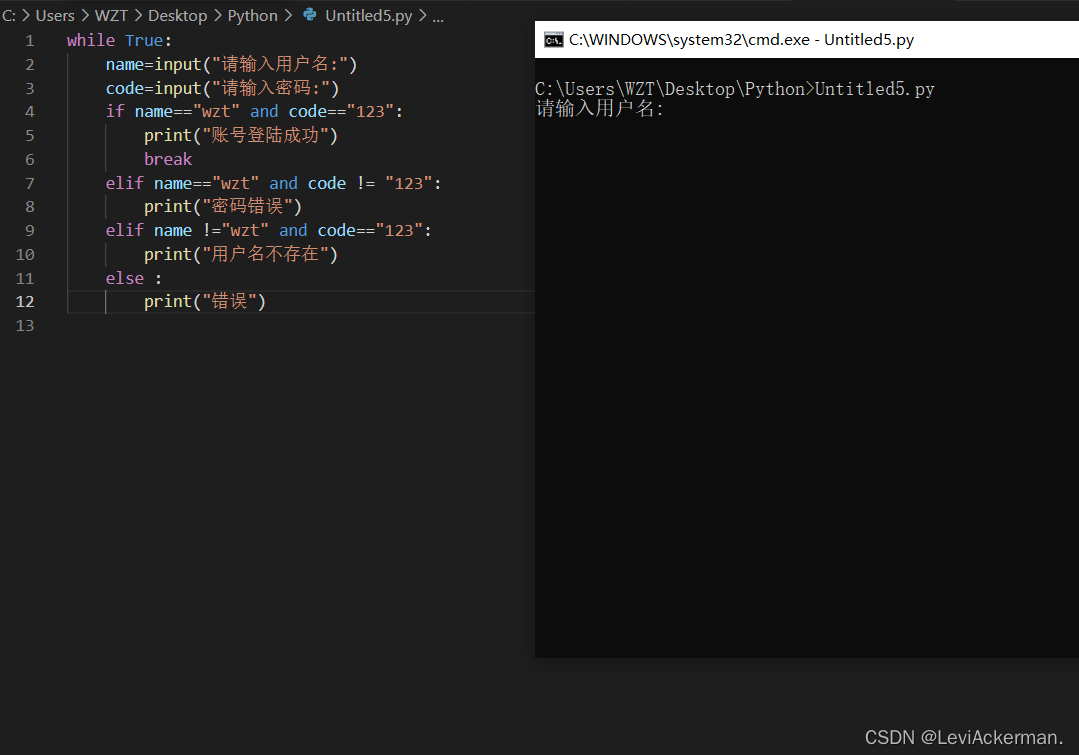Screen dimensions: 1079x755
Task: Click "Untitled5.py" in the breadcrumb
Action: pos(368,15)
